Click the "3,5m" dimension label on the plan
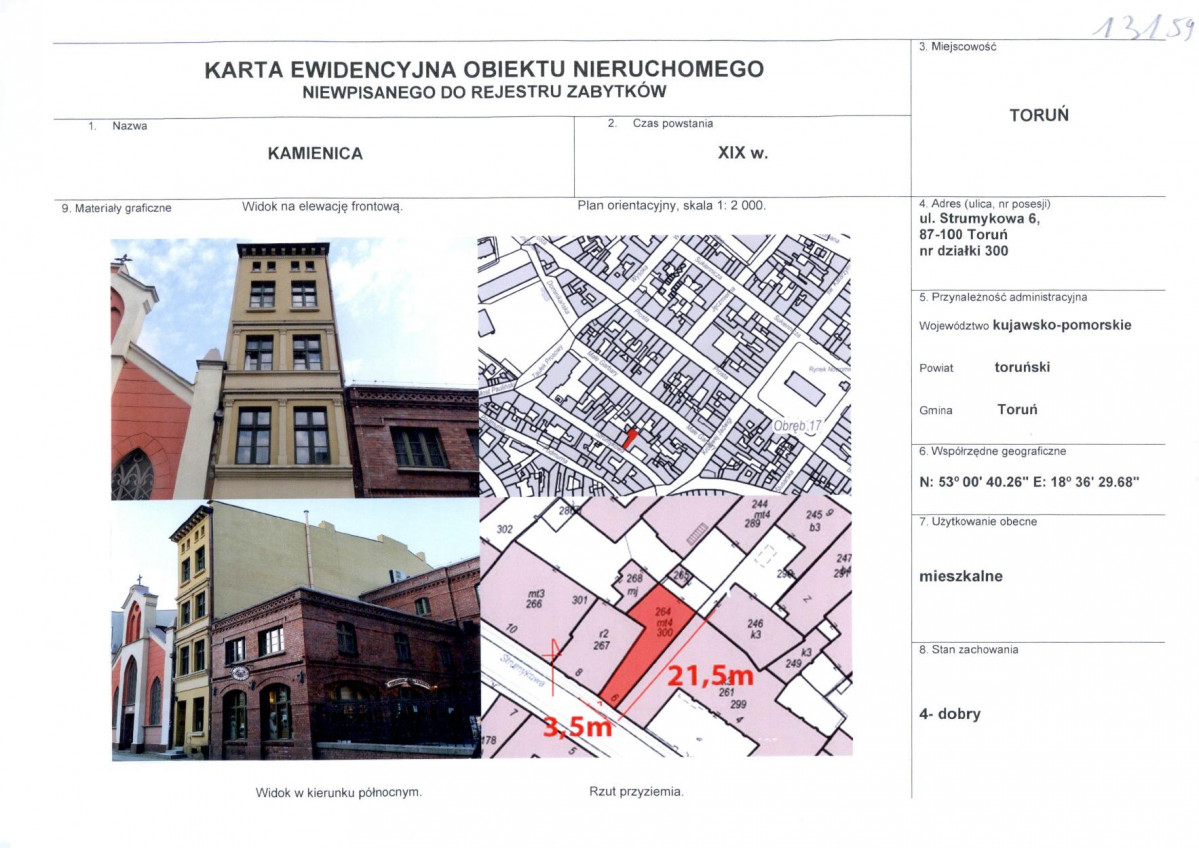This screenshot has height=848, width=1199. [x=576, y=729]
